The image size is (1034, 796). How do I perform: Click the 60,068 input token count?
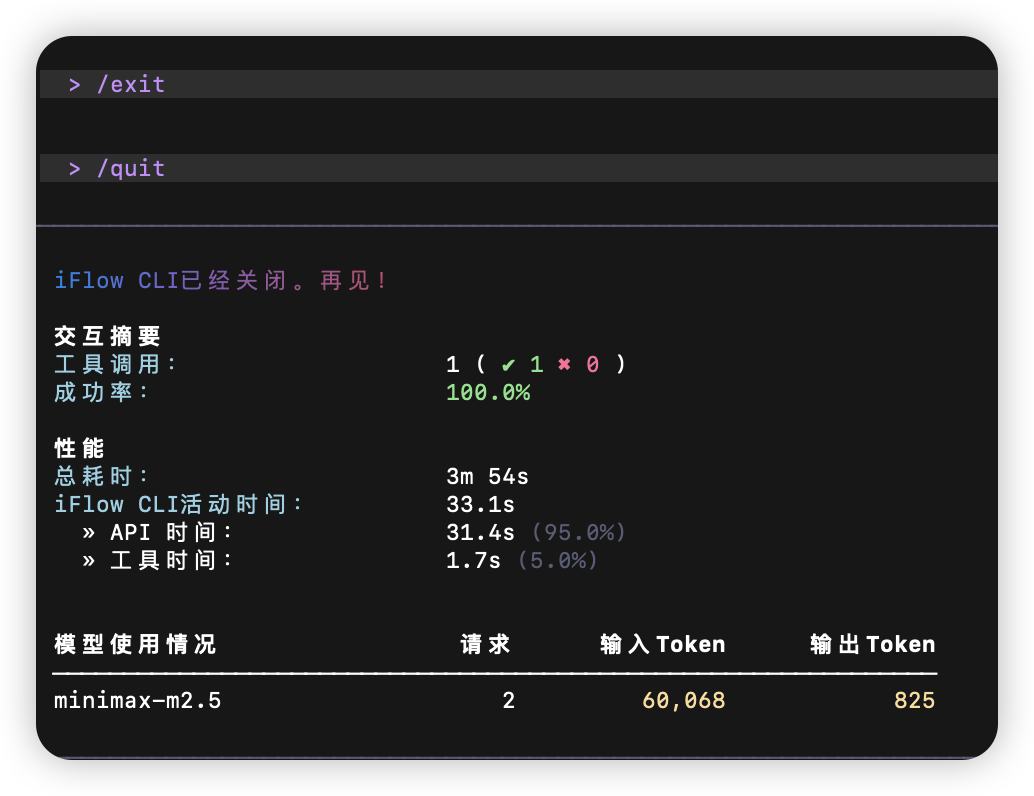684,701
